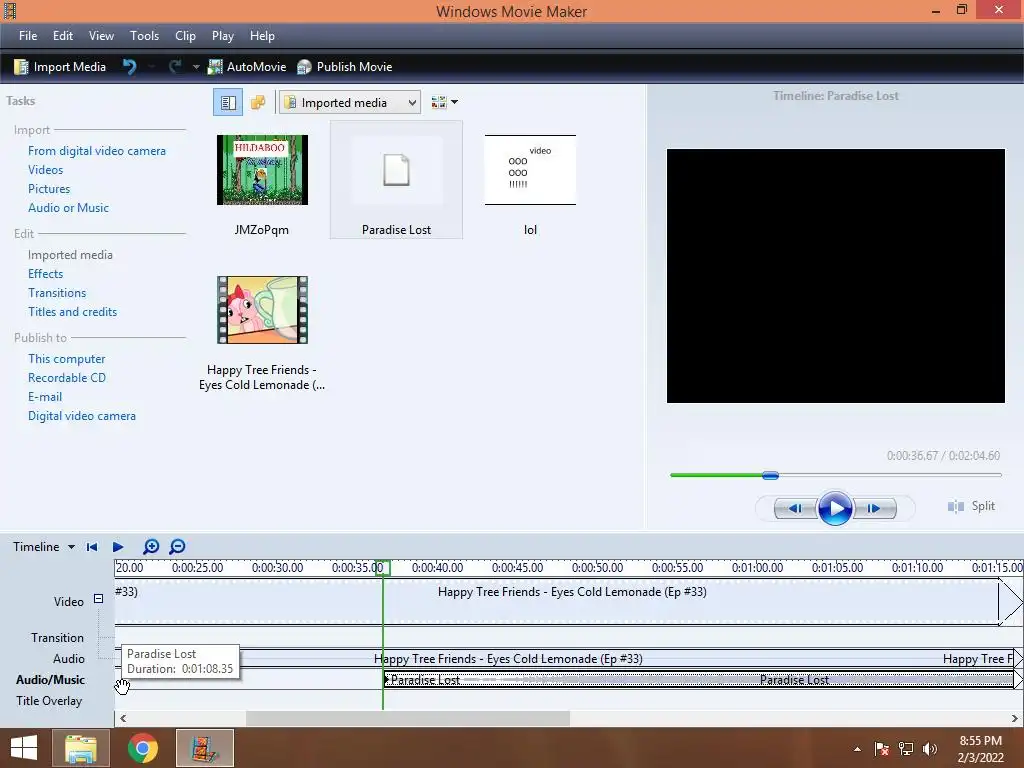Publish to This computer
Image resolution: width=1024 pixels, height=768 pixels.
[x=67, y=359]
